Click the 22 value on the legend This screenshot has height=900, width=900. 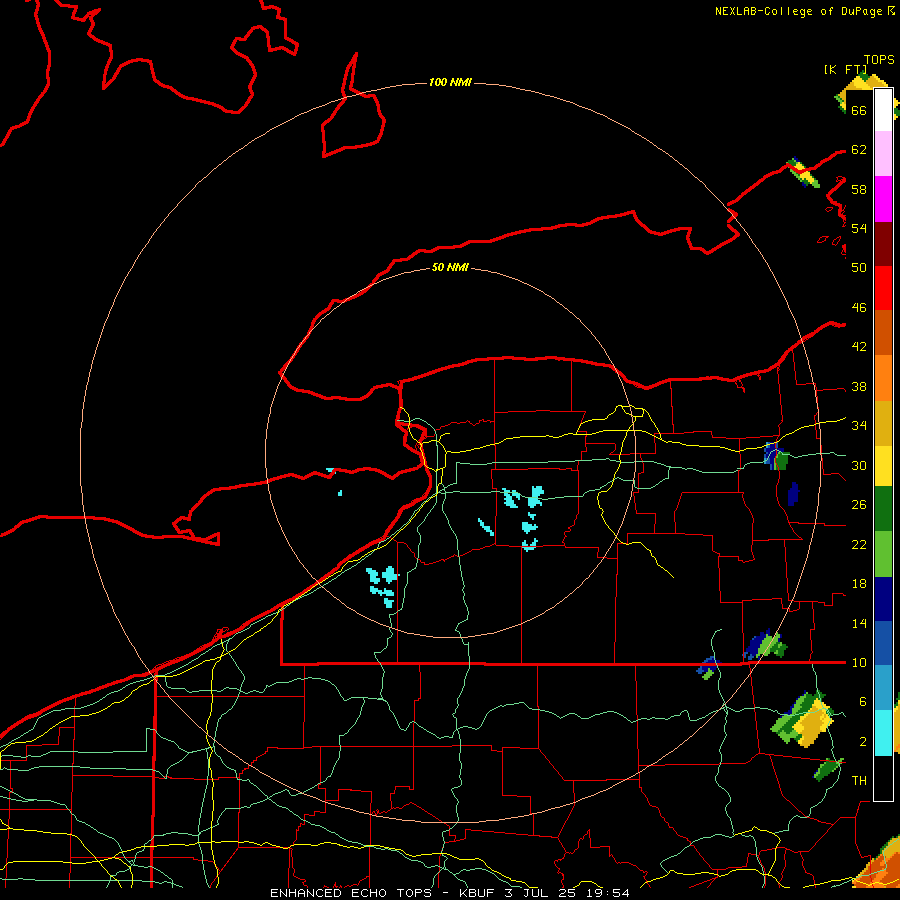pyautogui.click(x=859, y=545)
